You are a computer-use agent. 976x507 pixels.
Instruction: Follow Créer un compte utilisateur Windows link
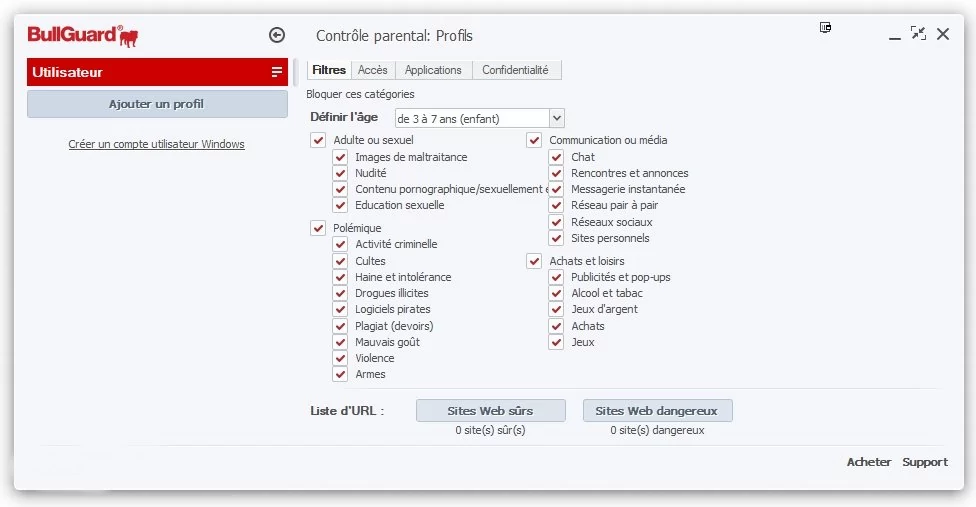pos(156,144)
